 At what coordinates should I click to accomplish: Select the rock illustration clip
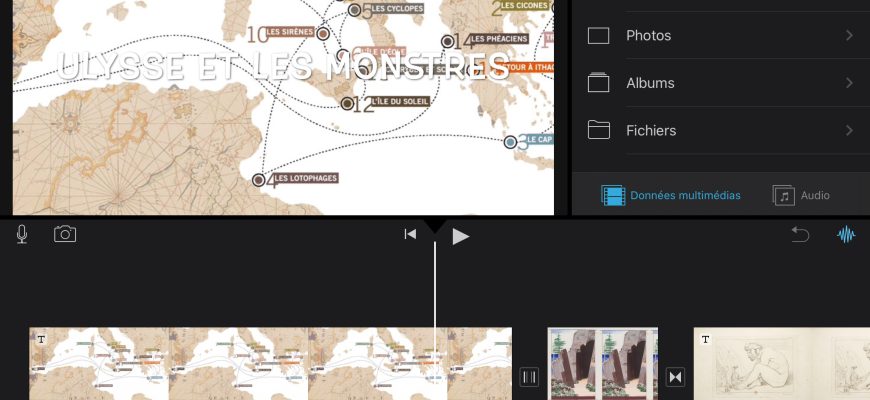[603, 363]
